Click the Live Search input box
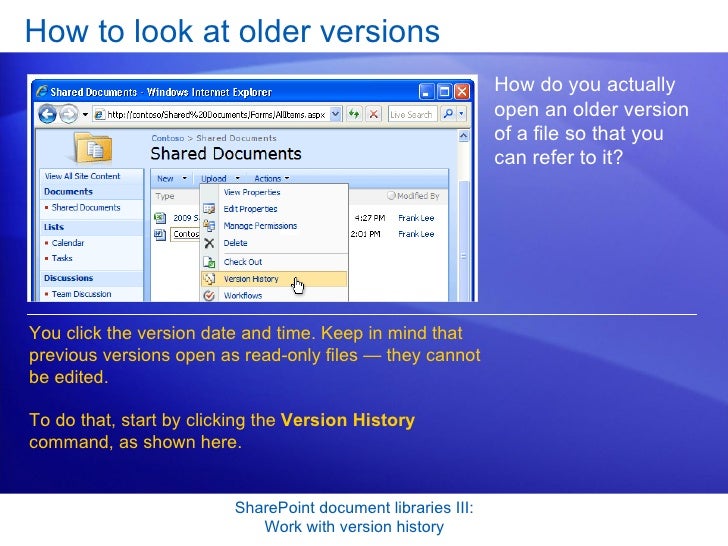The image size is (728, 546). pyautogui.click(x=412, y=114)
